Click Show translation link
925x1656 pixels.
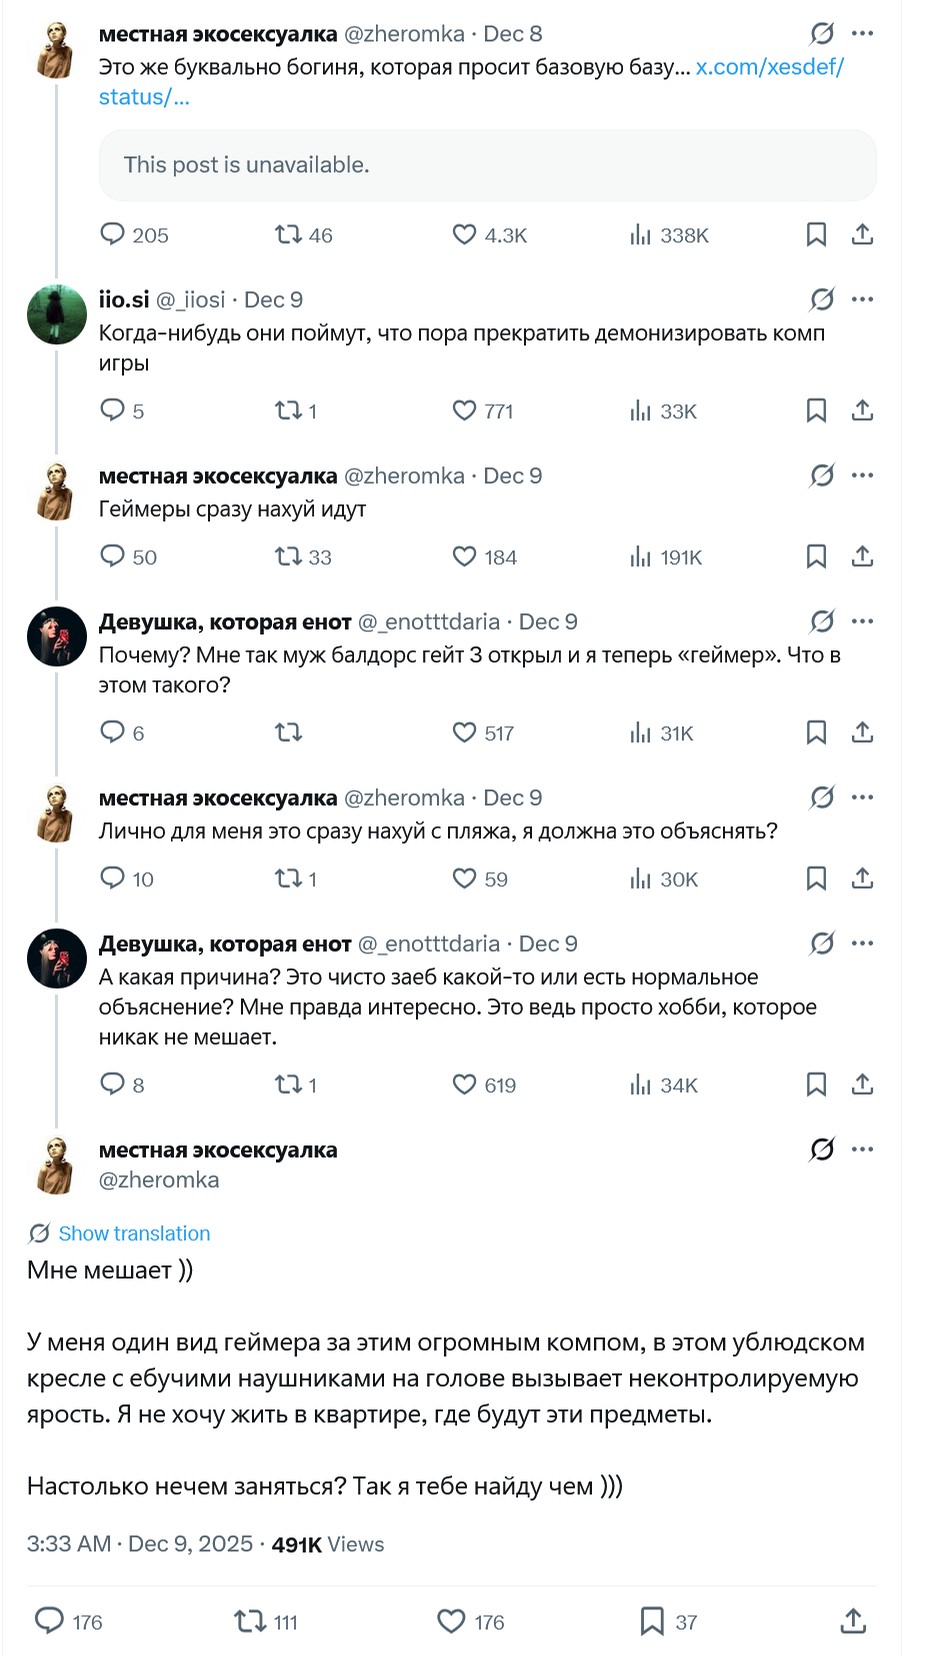point(134,1233)
